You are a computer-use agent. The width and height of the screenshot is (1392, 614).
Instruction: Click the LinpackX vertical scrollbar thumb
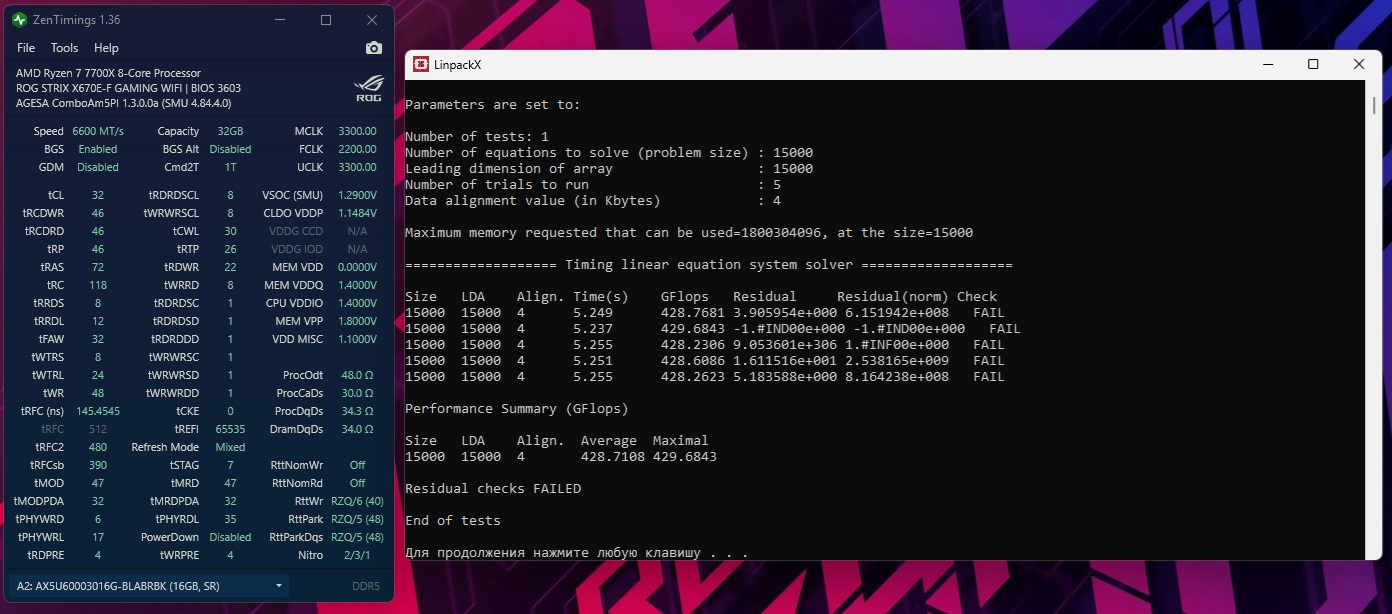pyautogui.click(x=1374, y=105)
